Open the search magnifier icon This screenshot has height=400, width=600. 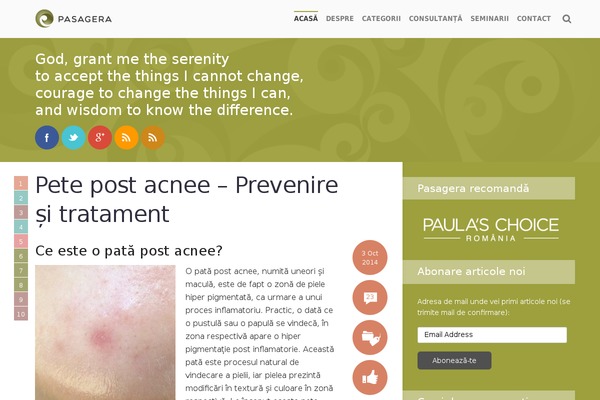pyautogui.click(x=567, y=19)
